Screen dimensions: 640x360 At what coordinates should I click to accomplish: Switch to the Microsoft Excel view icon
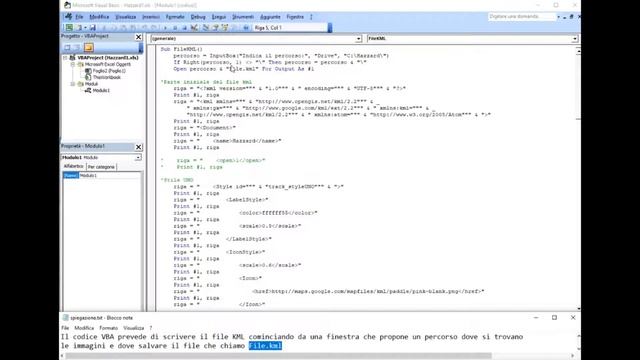point(69,28)
